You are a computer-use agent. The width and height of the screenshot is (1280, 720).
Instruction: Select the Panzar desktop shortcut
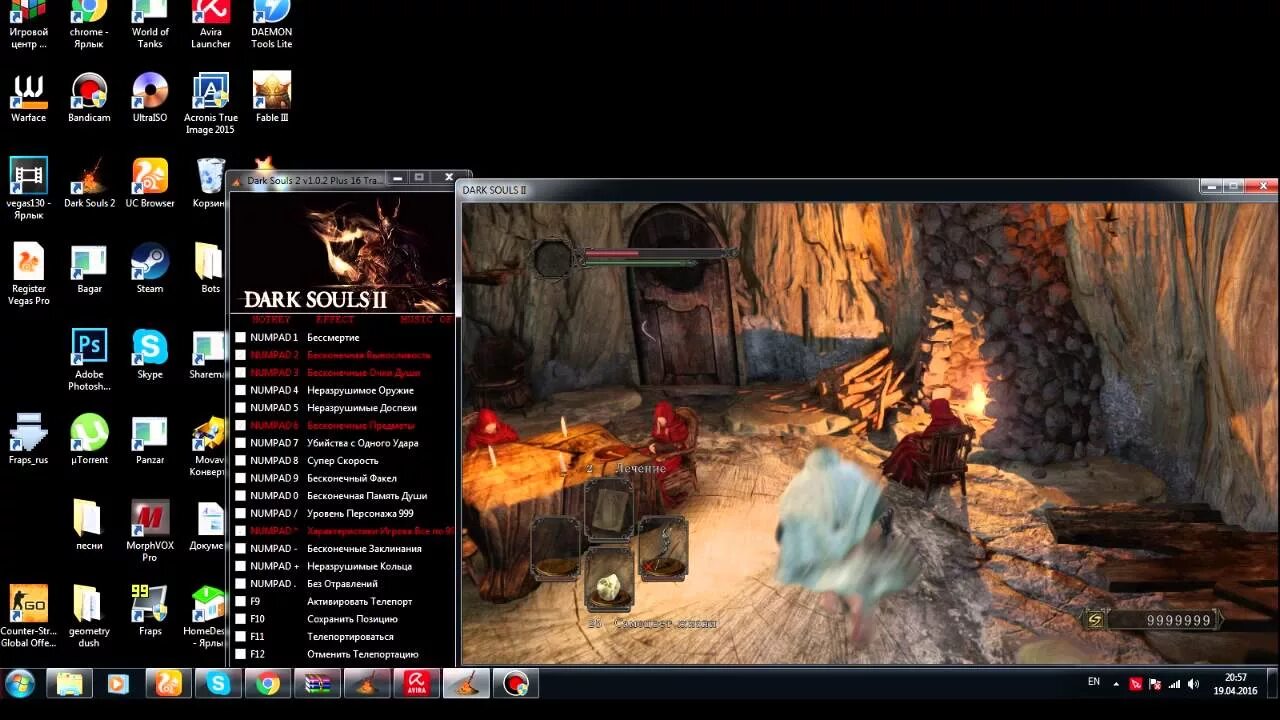[x=150, y=440]
